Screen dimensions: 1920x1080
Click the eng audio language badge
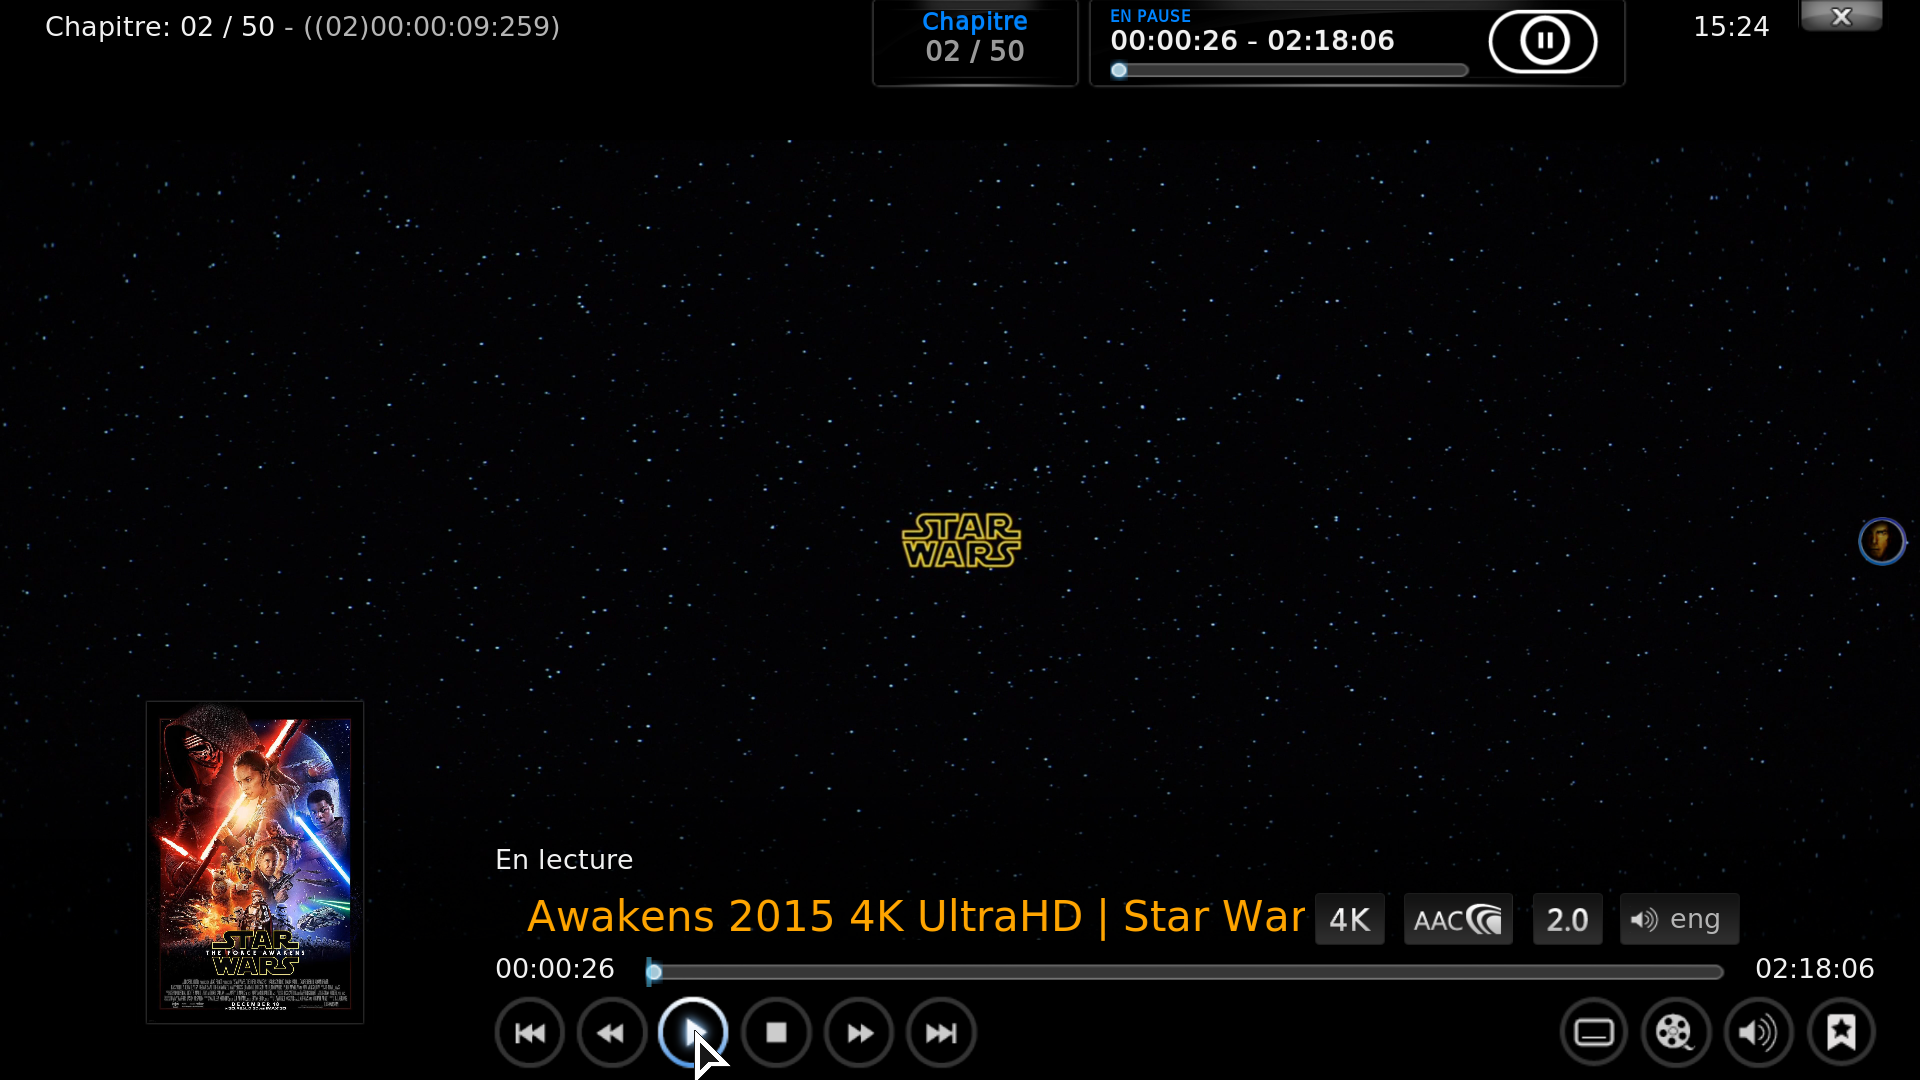pyautogui.click(x=1679, y=919)
